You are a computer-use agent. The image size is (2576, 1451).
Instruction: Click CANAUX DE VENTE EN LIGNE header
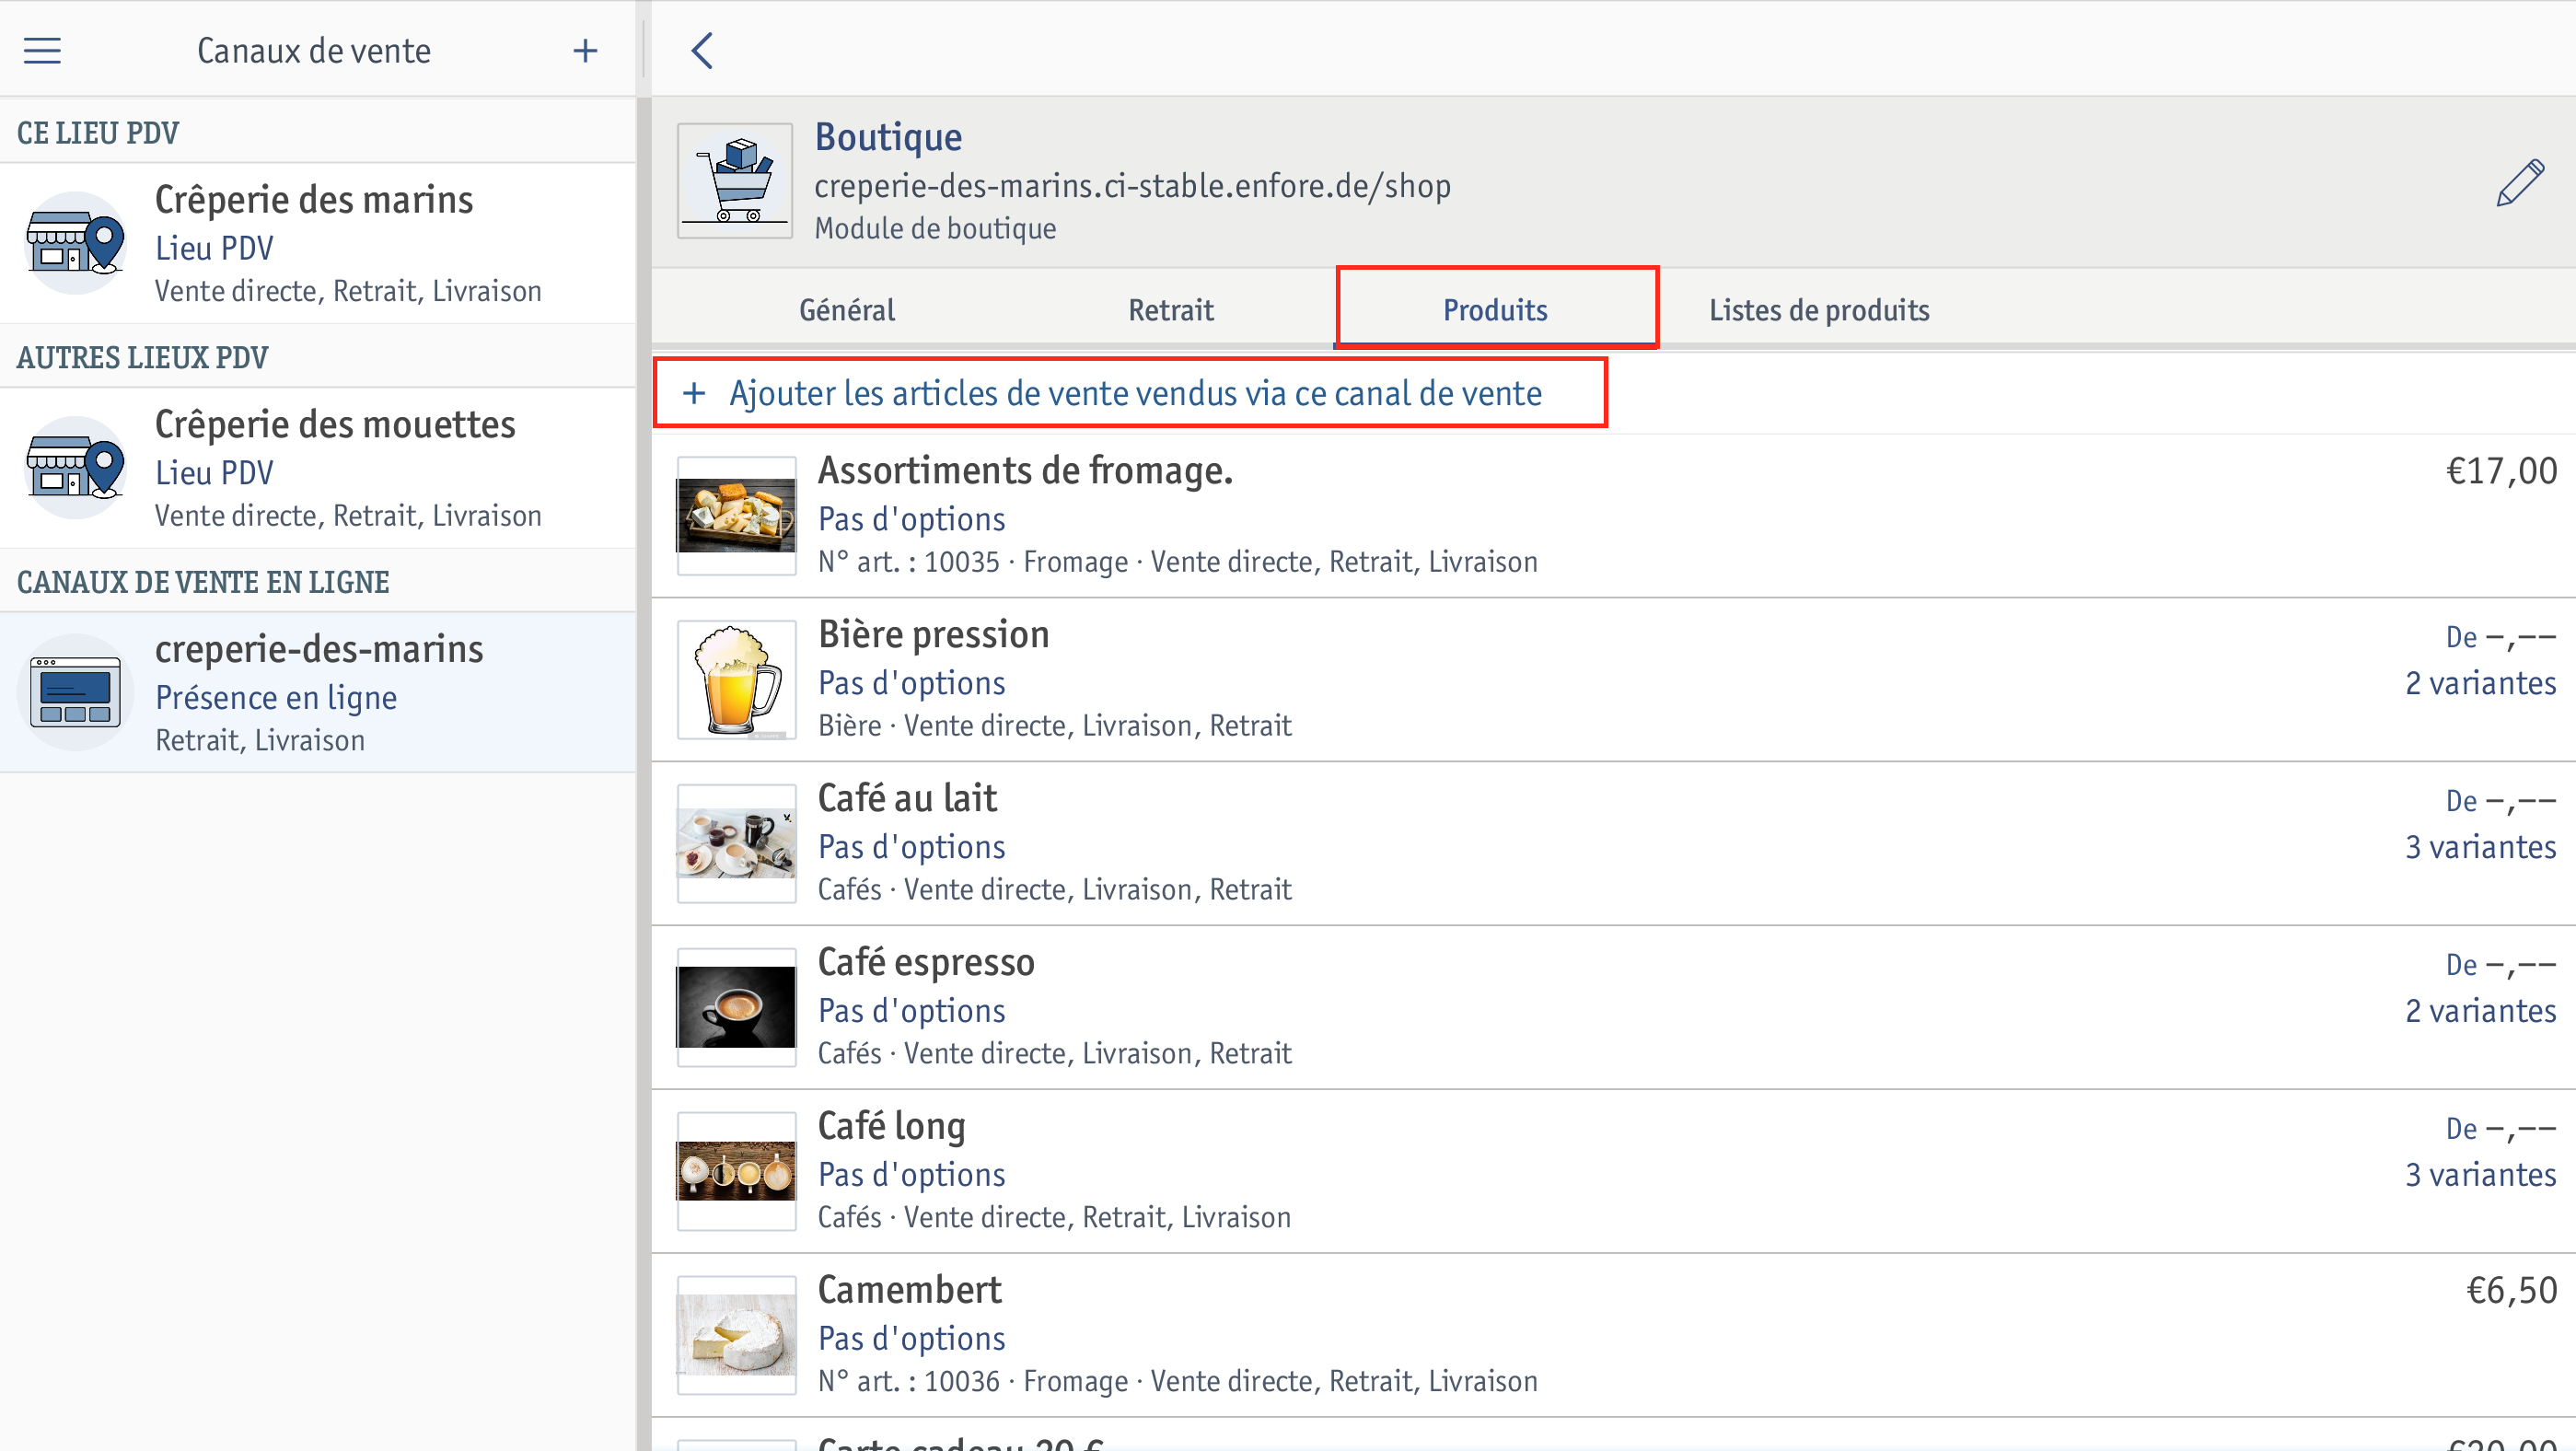pyautogui.click(x=203, y=582)
